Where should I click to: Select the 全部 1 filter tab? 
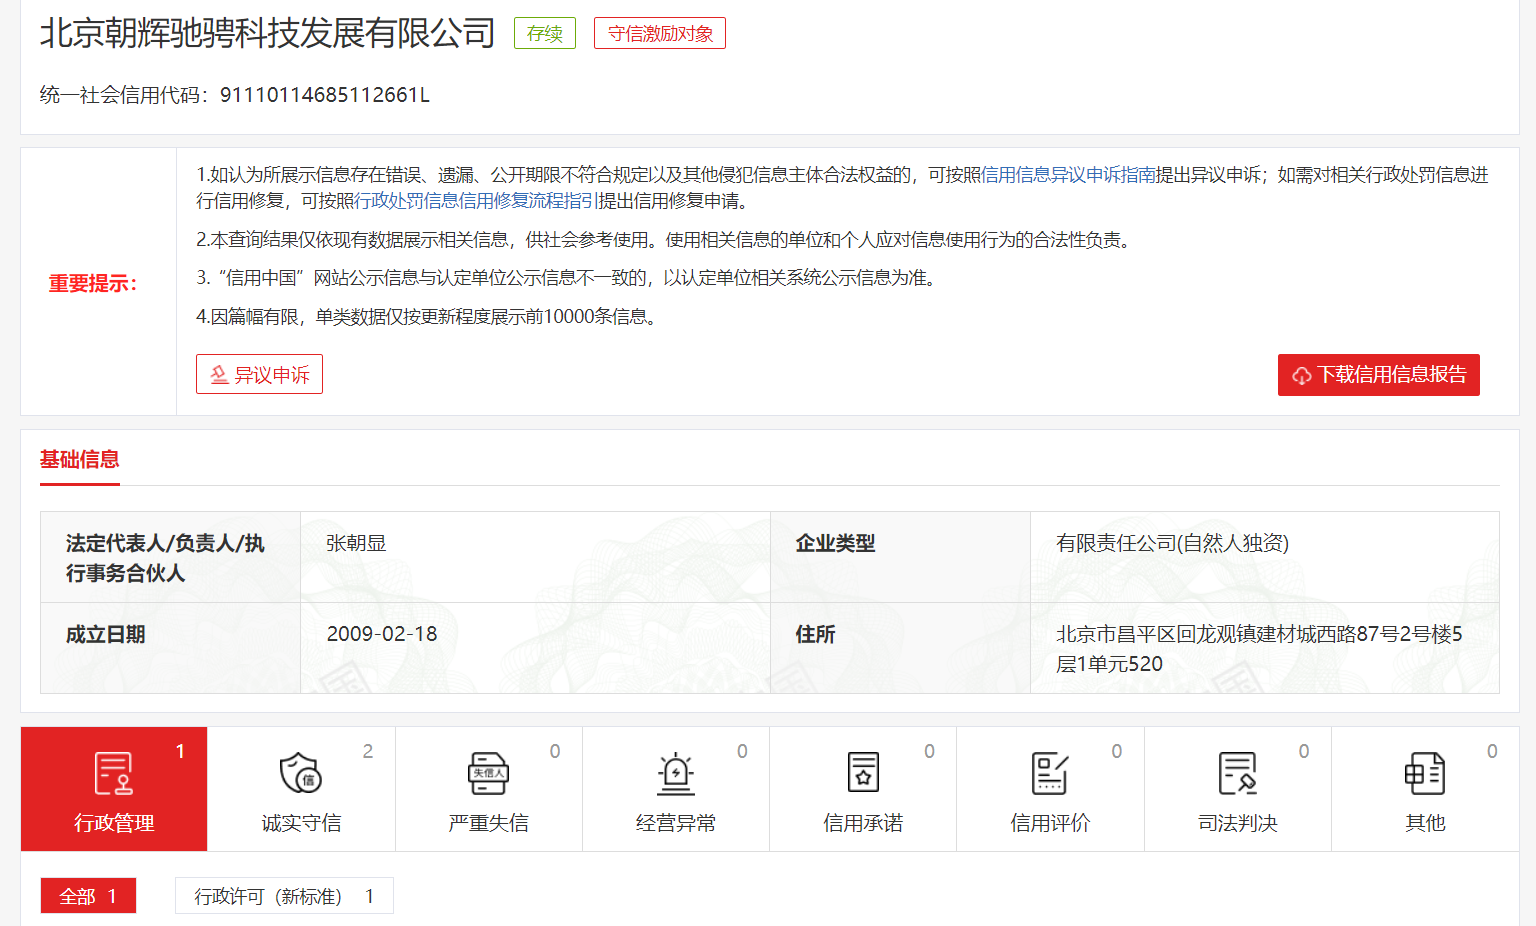(88, 896)
